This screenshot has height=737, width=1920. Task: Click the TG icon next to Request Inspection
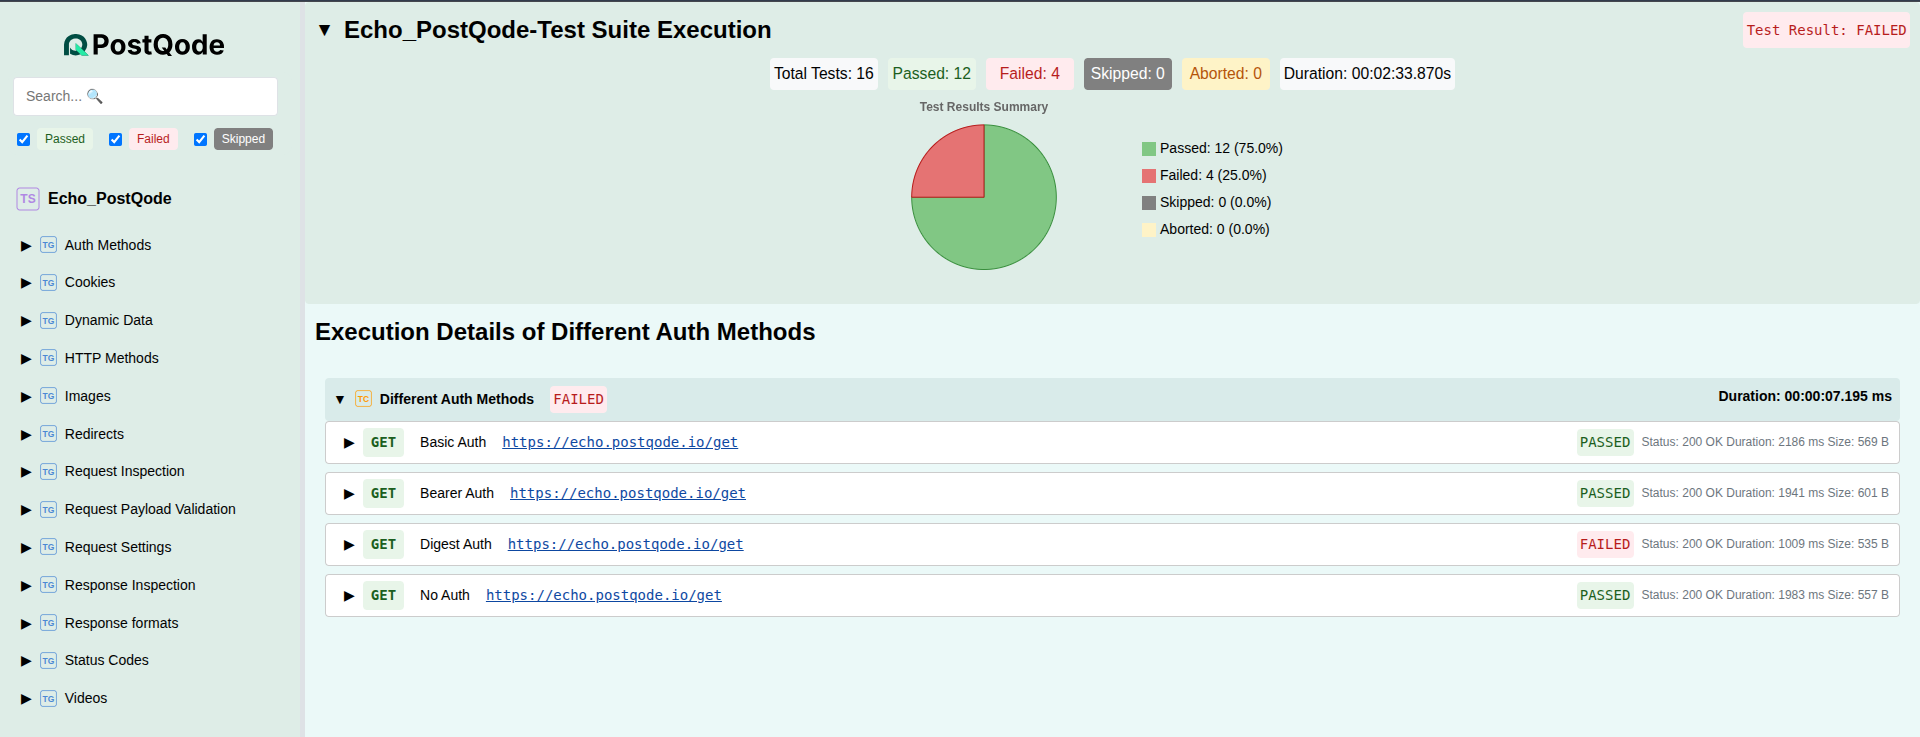(x=48, y=472)
